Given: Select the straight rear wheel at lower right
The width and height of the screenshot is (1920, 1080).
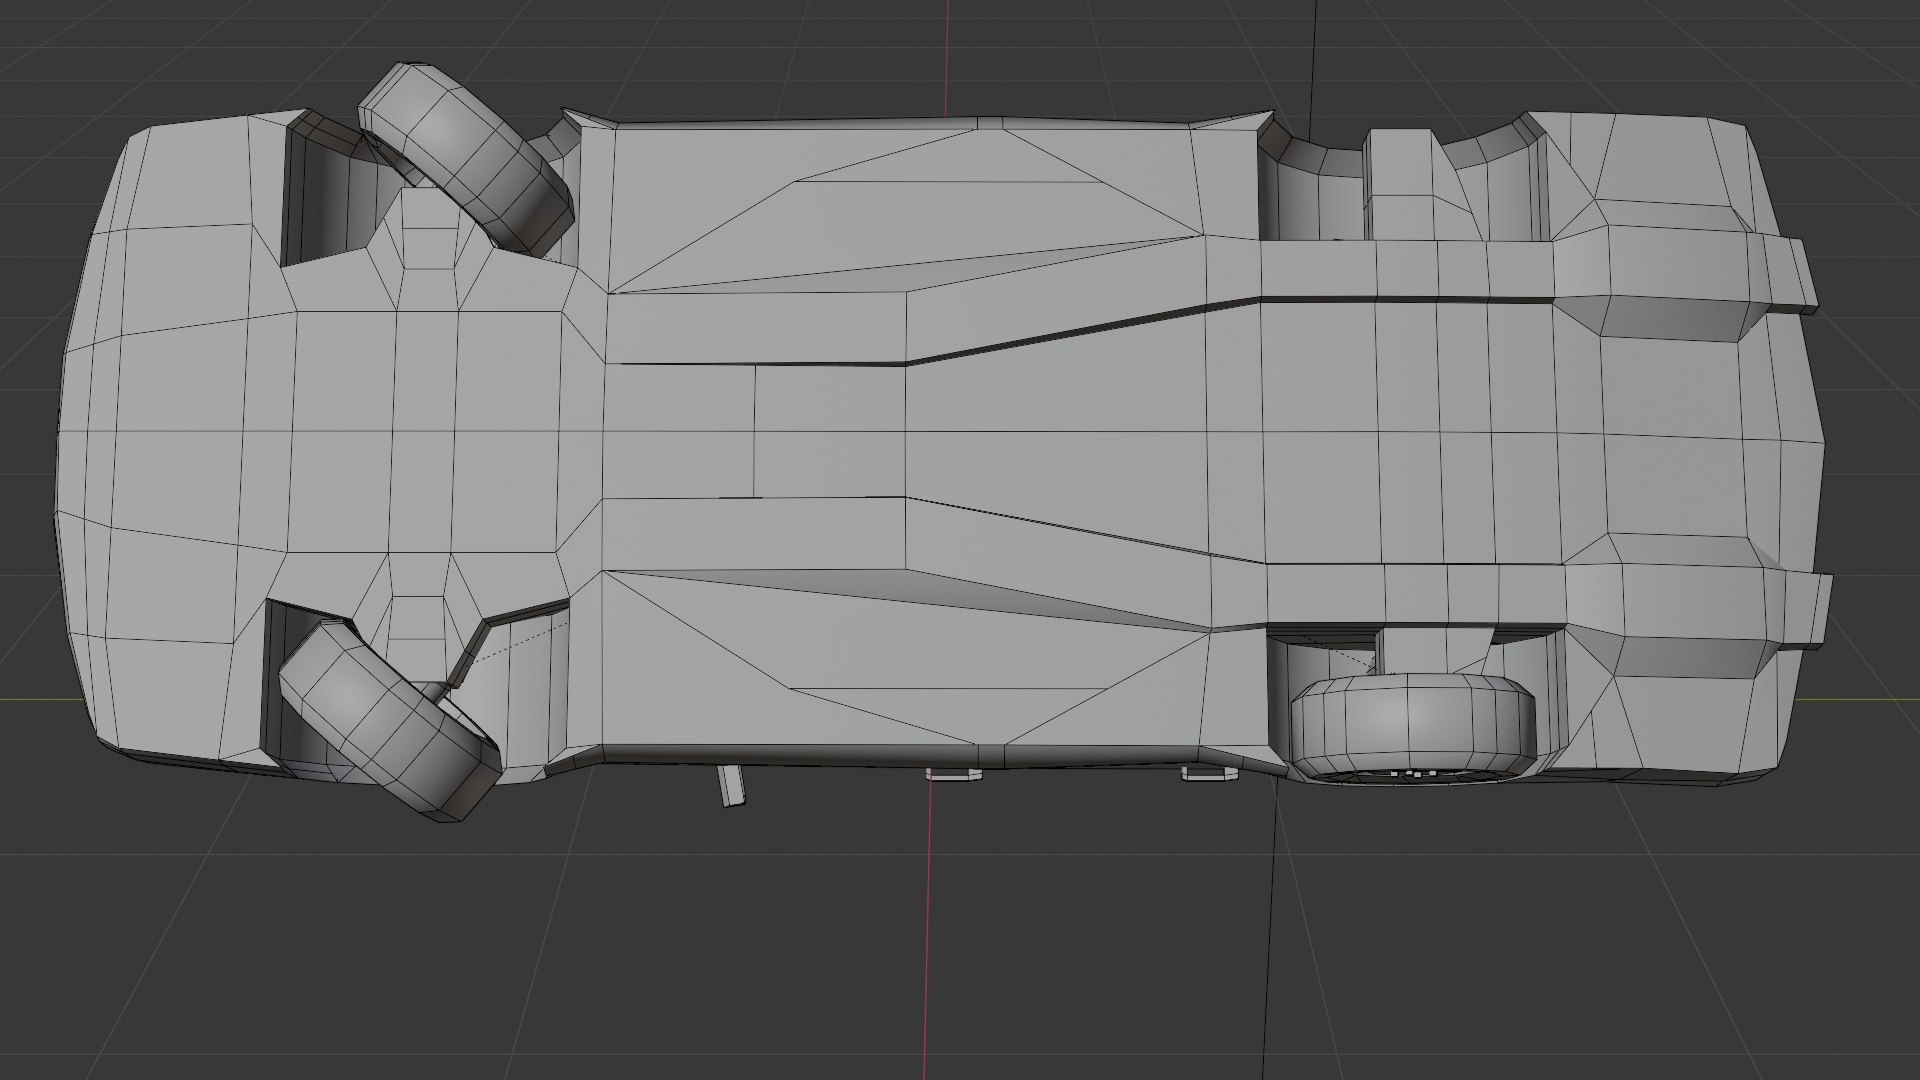Looking at the screenshot, I should tap(1412, 727).
